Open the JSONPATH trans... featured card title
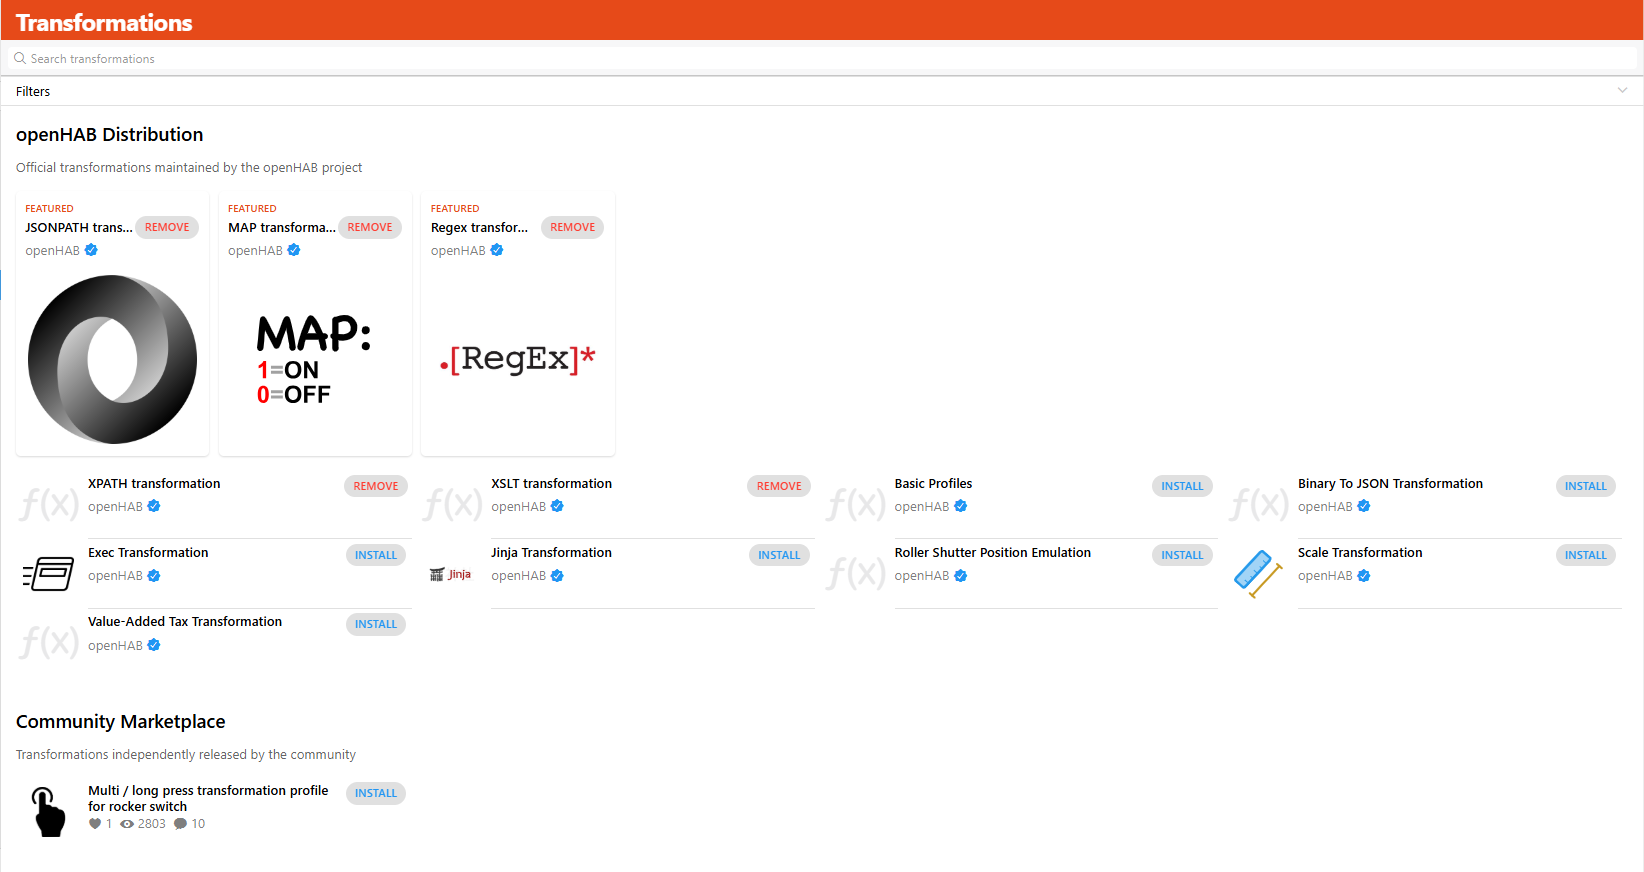1644x872 pixels. (79, 227)
